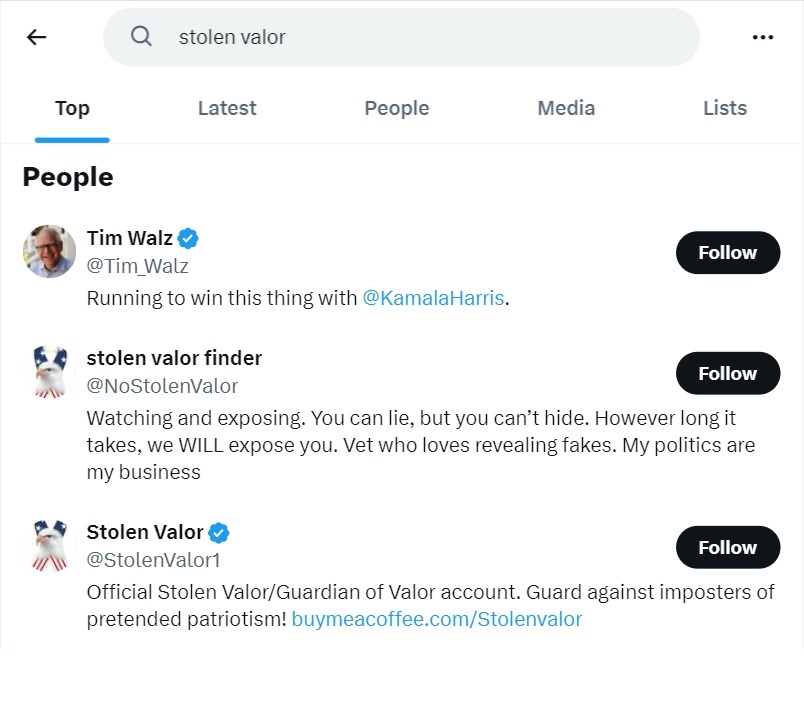Screen dimensions: 804x712
Task: Visit the buymeacoffee.com/Stolenvalor link
Action: [436, 619]
